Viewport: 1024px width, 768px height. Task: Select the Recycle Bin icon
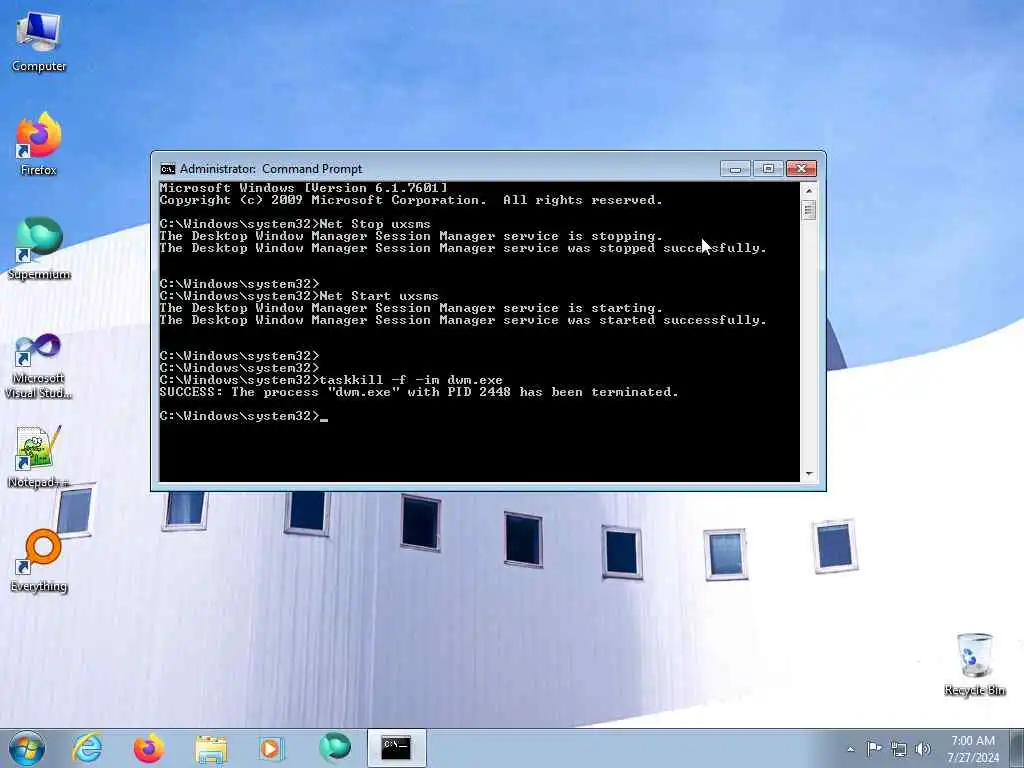click(x=974, y=664)
